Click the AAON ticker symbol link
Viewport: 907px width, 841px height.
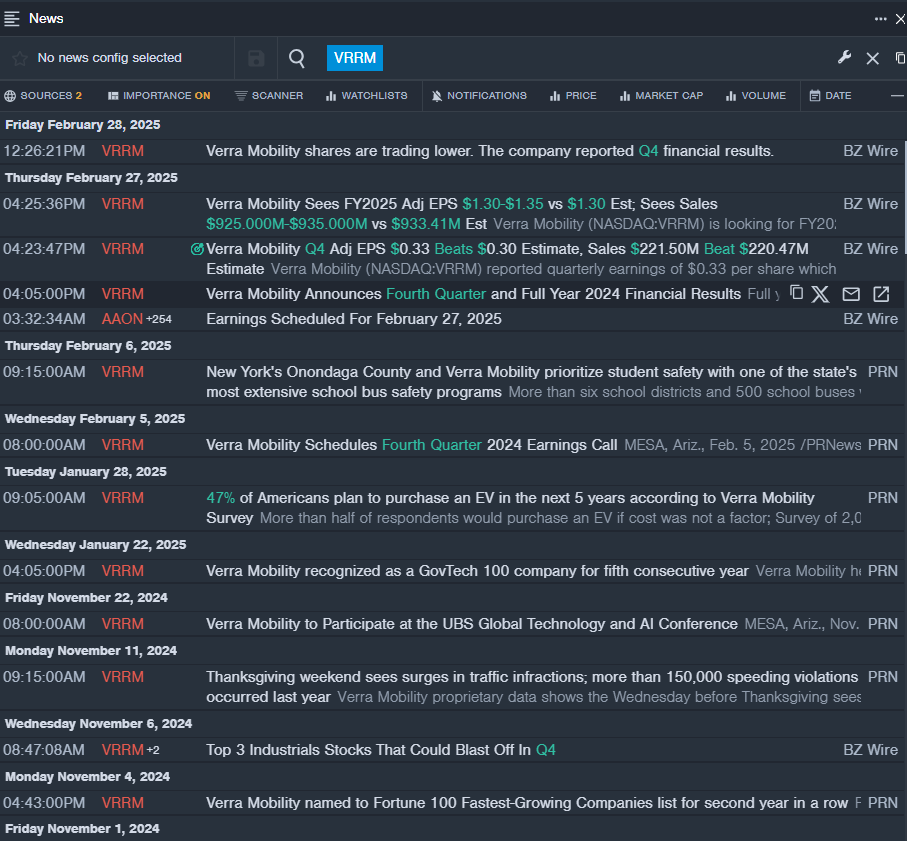click(x=122, y=319)
